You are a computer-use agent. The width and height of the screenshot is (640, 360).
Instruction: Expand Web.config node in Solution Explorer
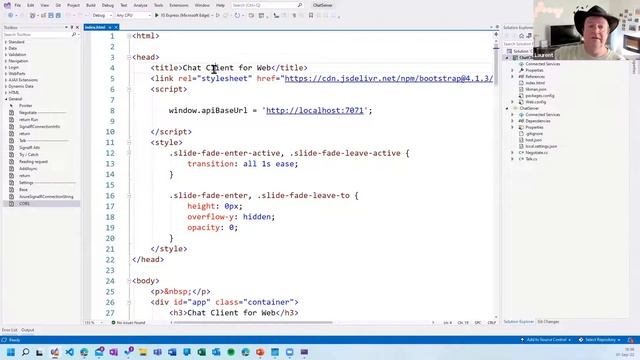point(513,102)
